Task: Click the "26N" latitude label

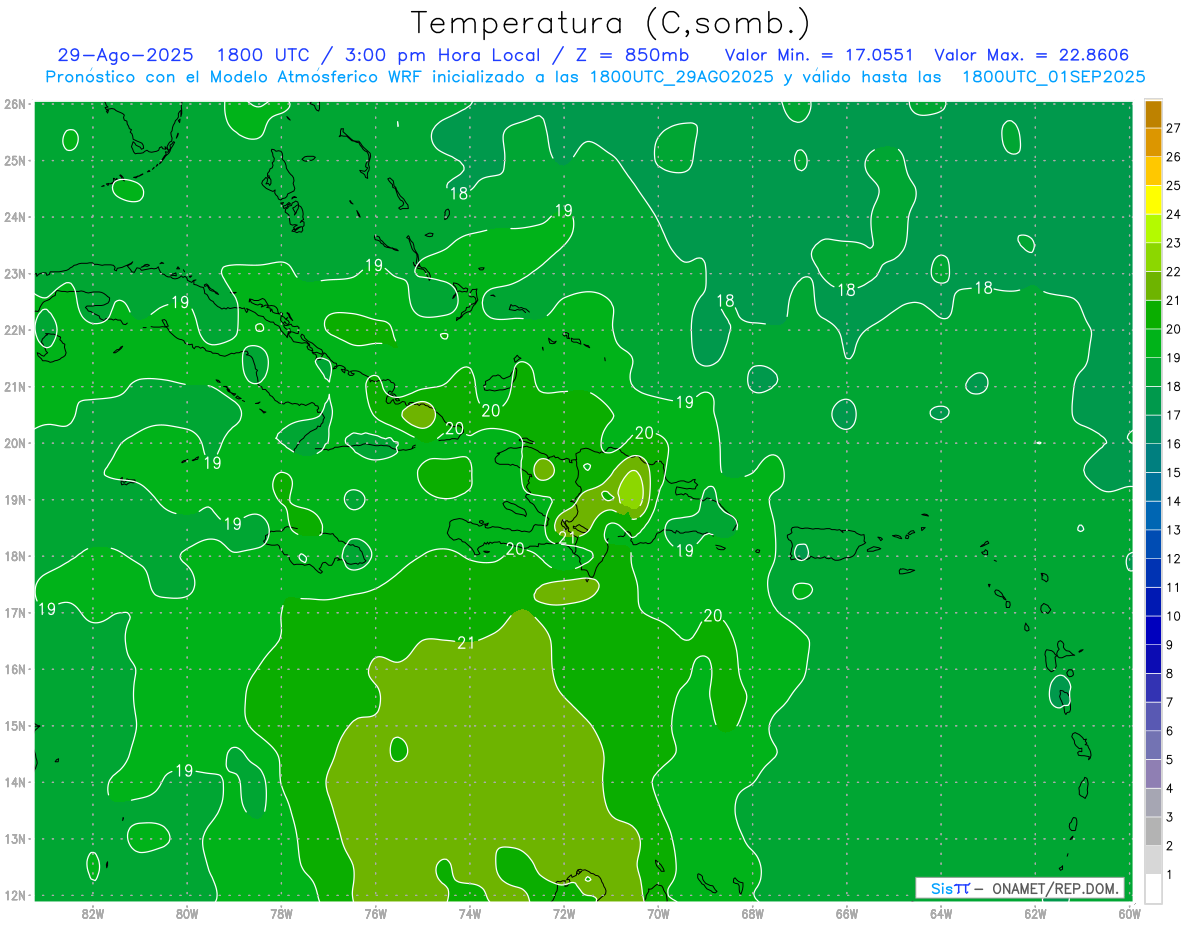Action: click(15, 104)
